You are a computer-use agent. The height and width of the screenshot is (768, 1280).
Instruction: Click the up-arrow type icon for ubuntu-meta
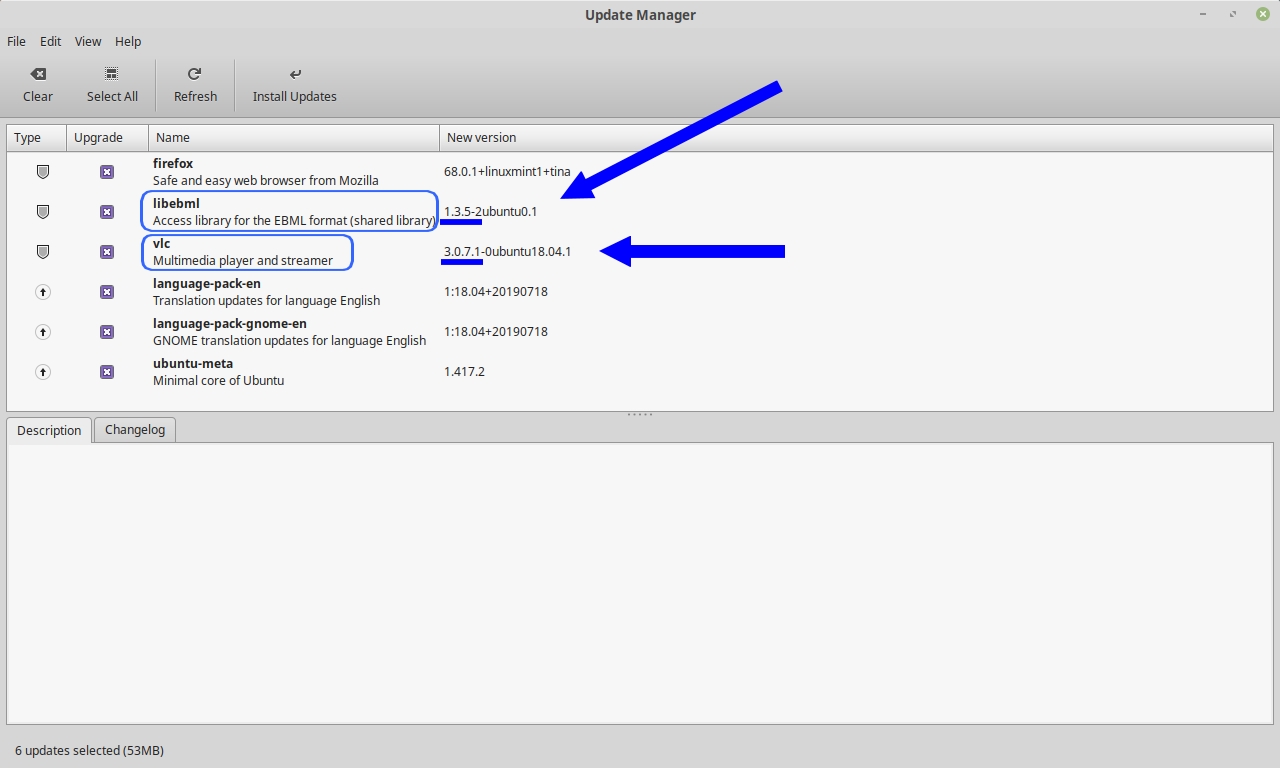43,372
